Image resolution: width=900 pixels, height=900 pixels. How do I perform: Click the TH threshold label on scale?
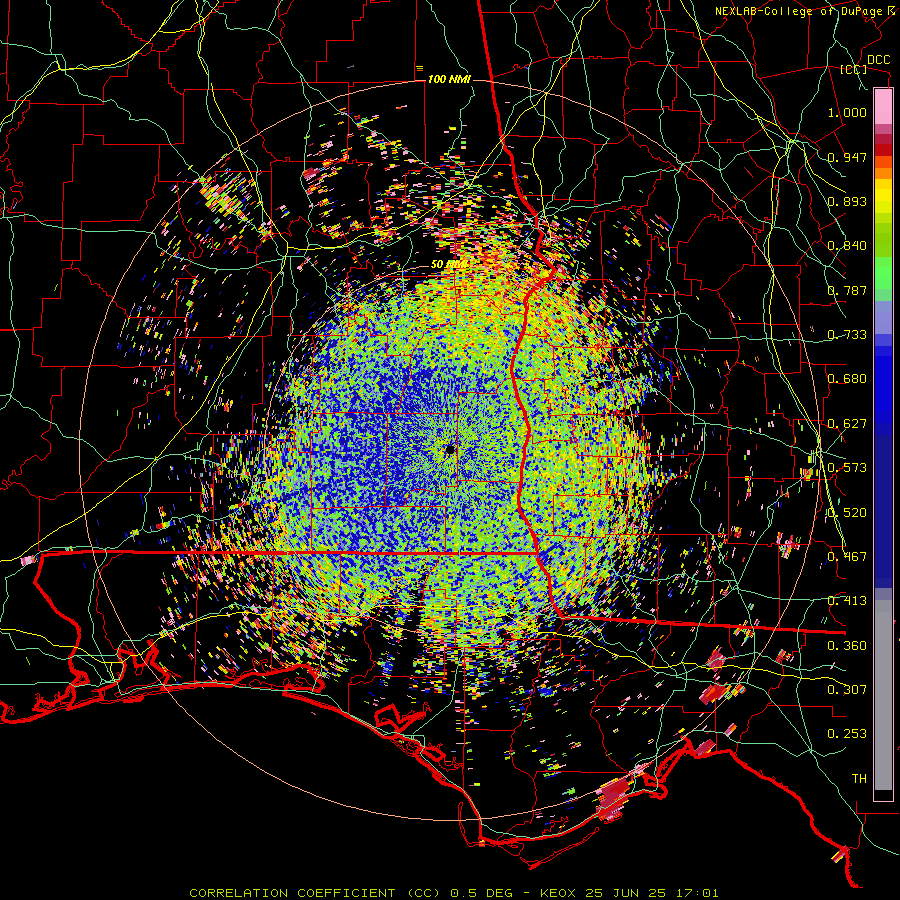859,779
